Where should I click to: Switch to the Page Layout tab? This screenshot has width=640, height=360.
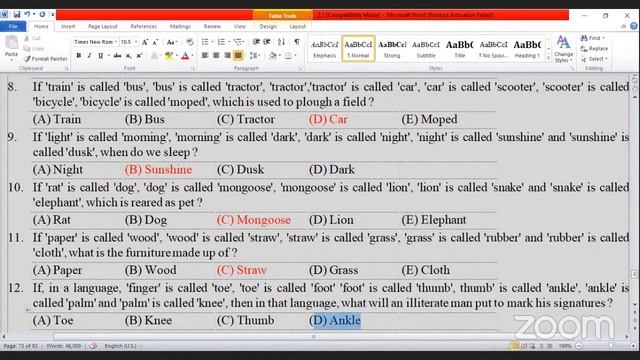point(102,26)
